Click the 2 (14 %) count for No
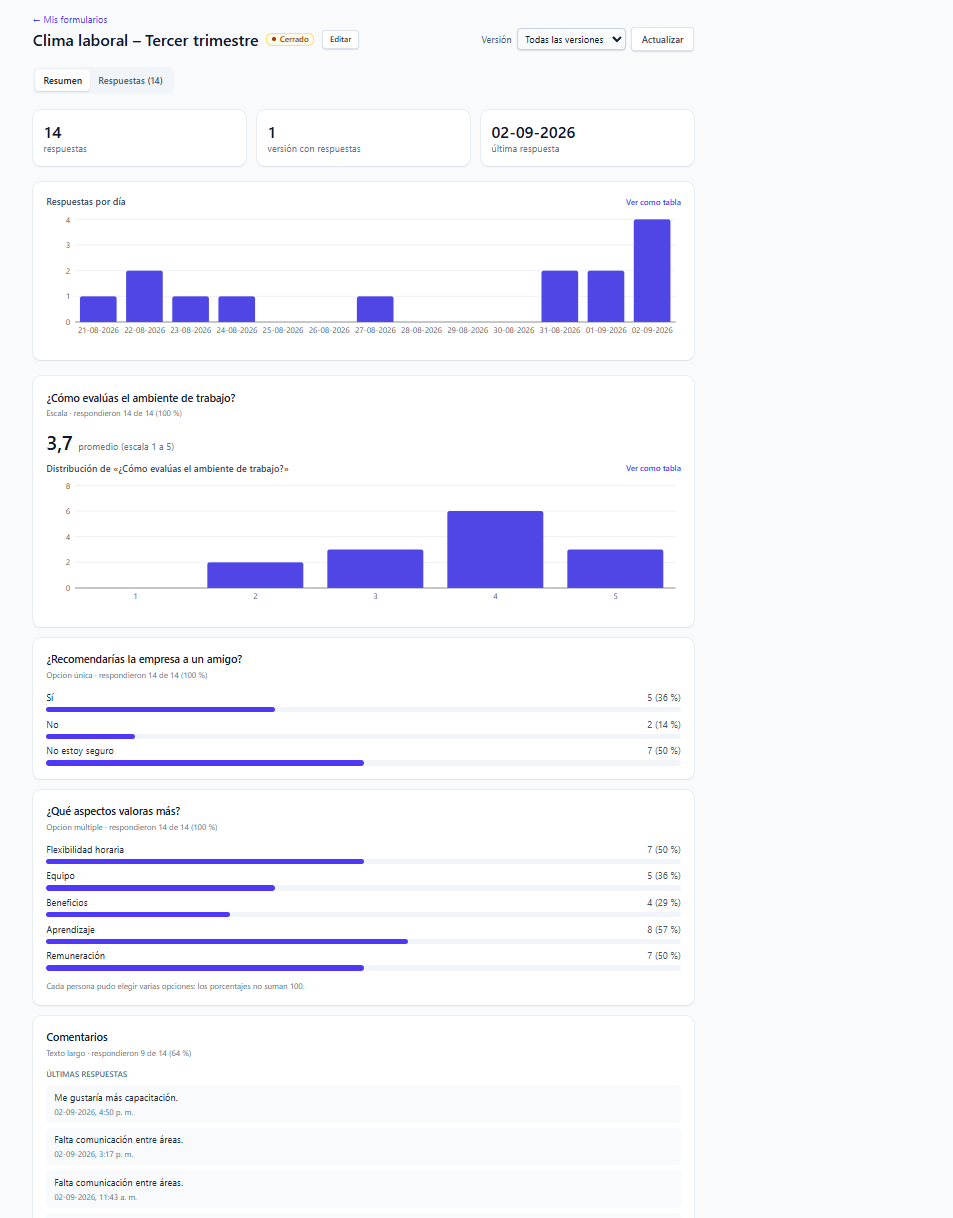953x1218 pixels. point(664,724)
